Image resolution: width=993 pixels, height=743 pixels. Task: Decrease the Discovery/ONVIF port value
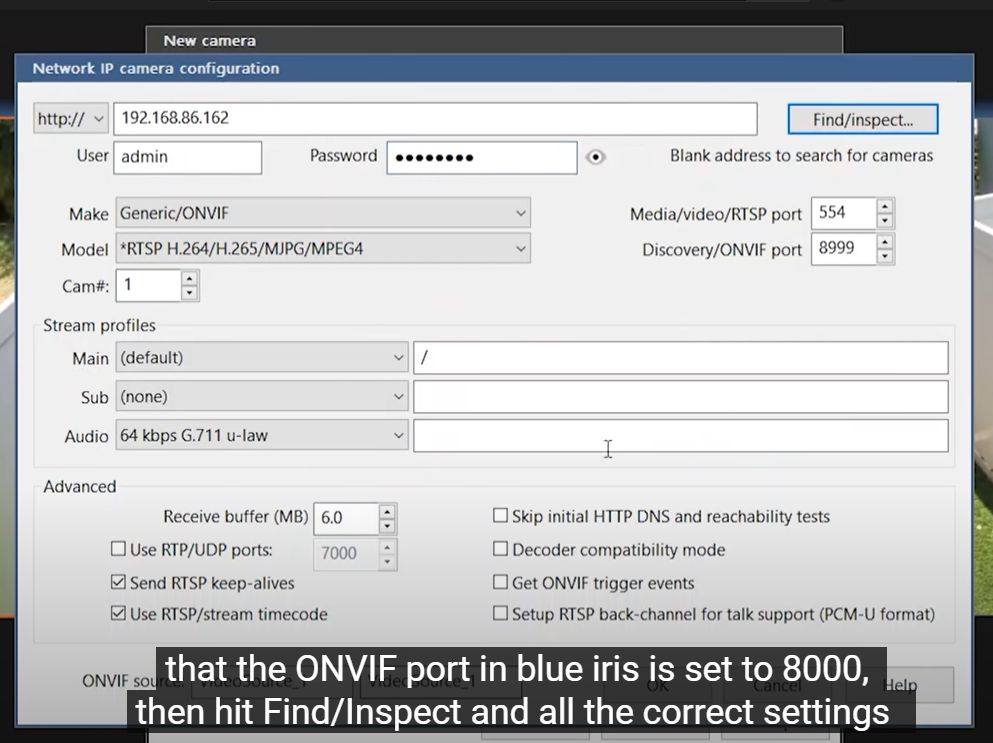[884, 256]
